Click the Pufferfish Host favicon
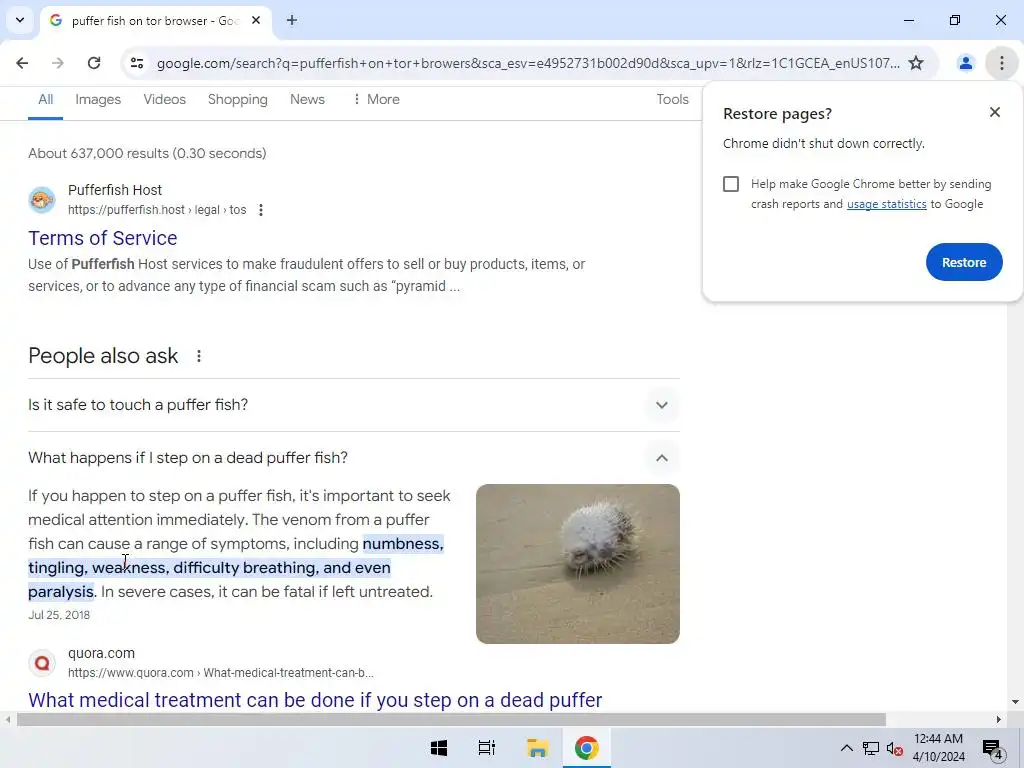Image resolution: width=1024 pixels, height=768 pixels. [42, 199]
